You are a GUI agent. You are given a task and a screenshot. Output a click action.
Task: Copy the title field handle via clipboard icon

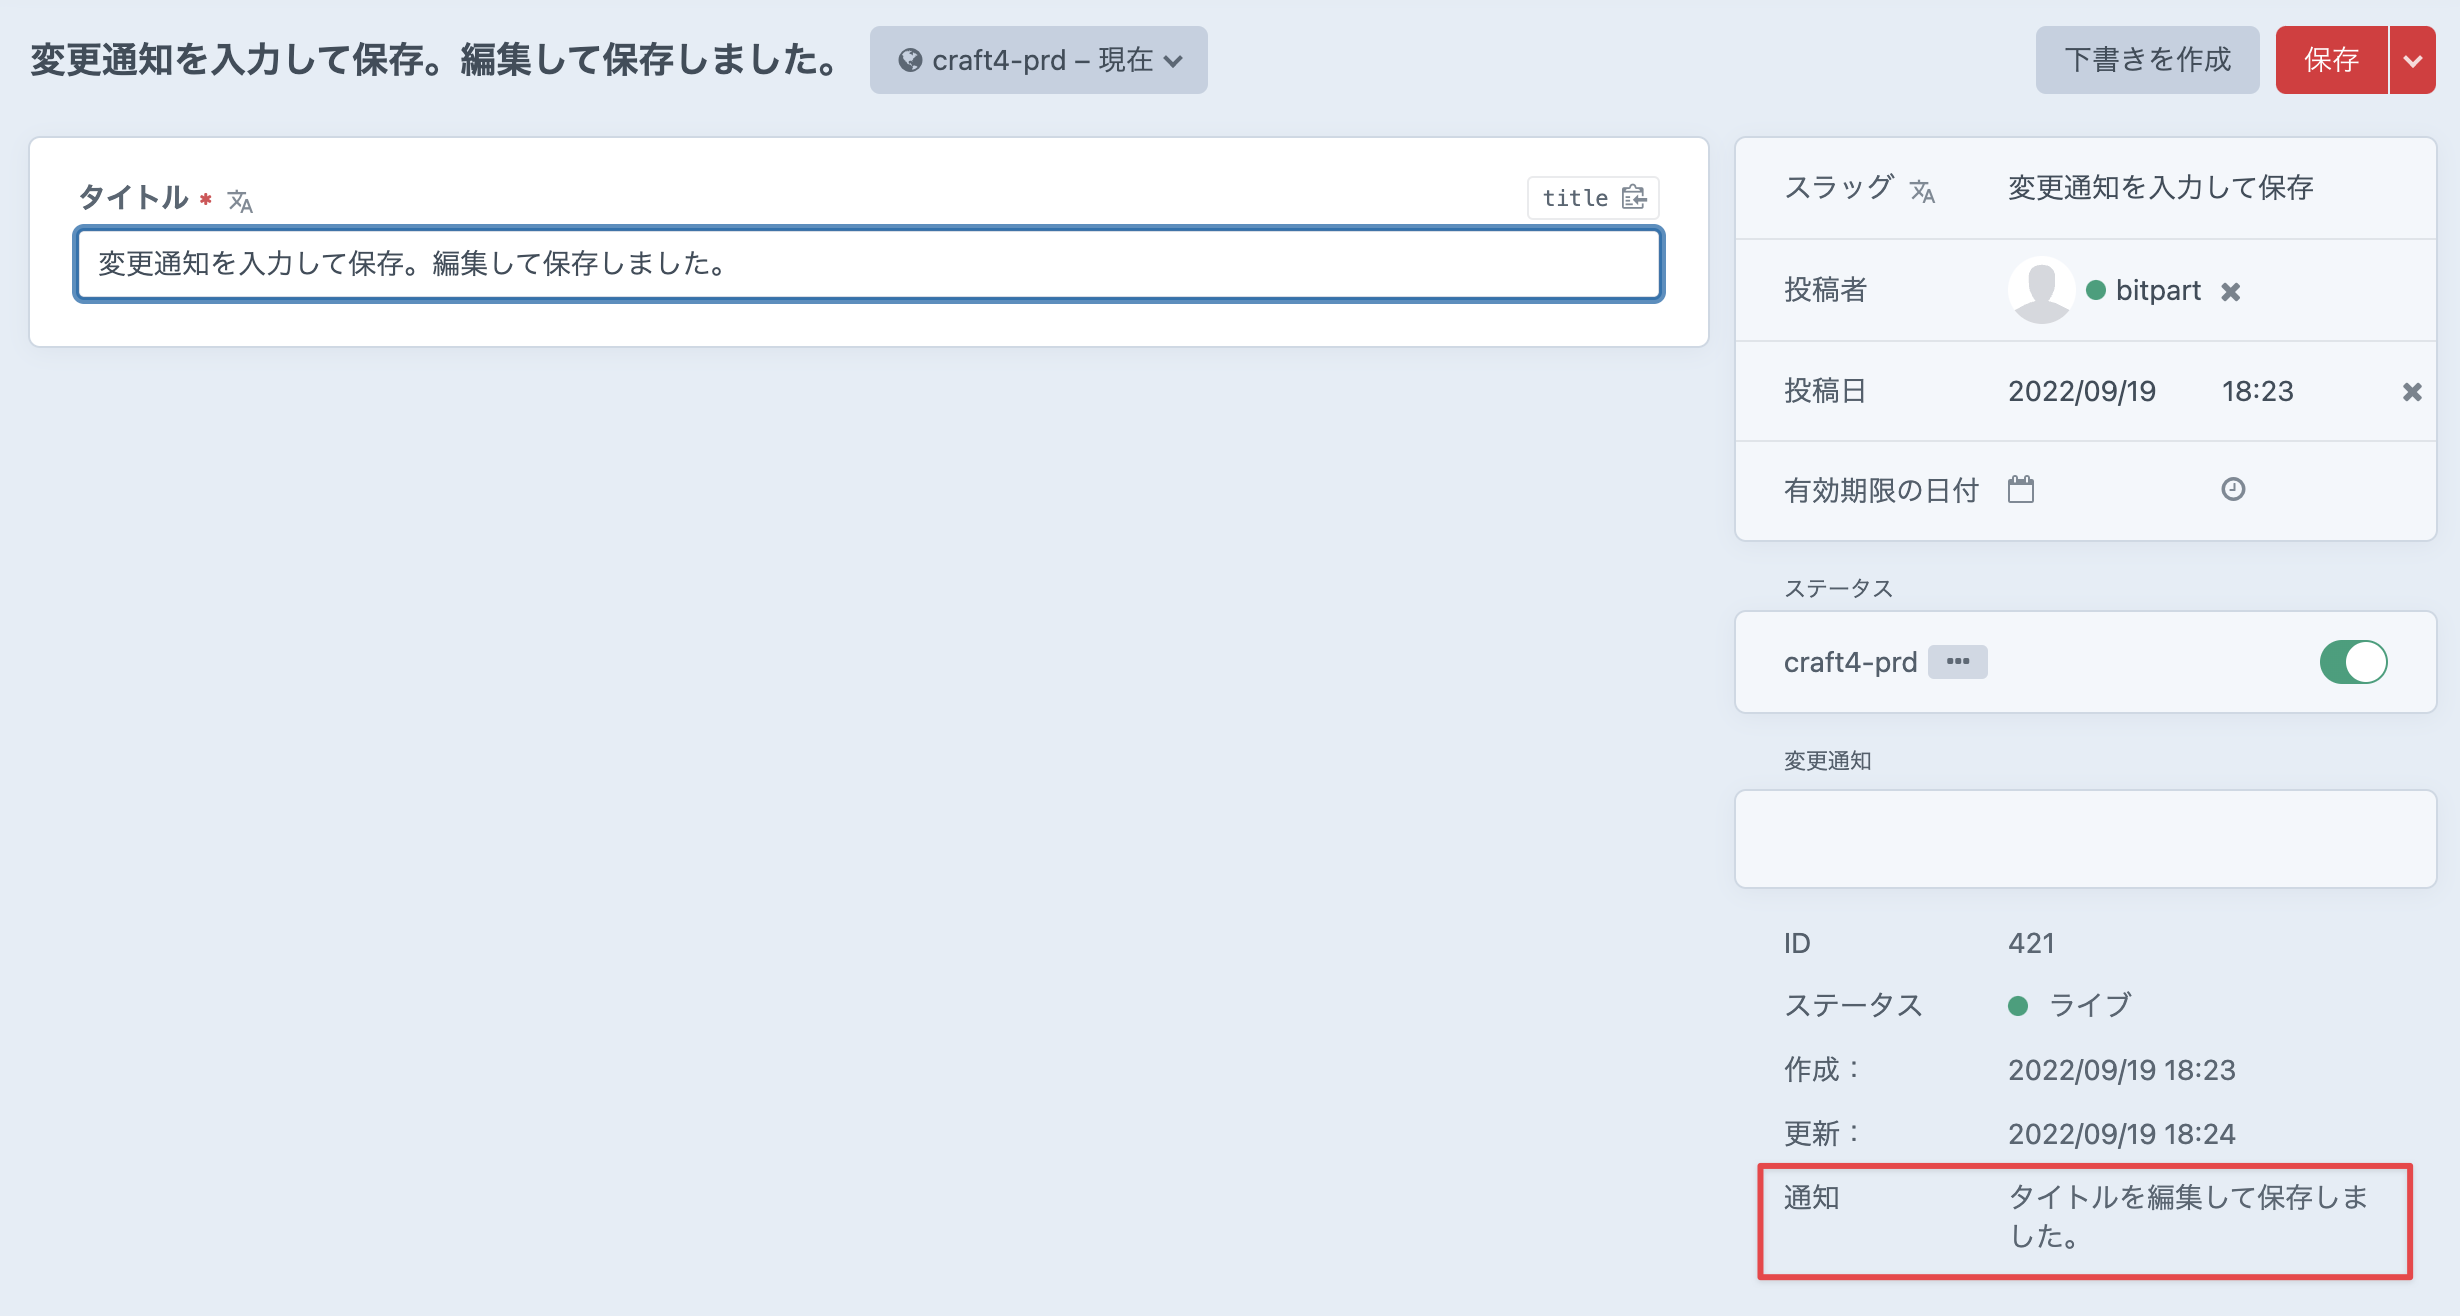point(1634,197)
